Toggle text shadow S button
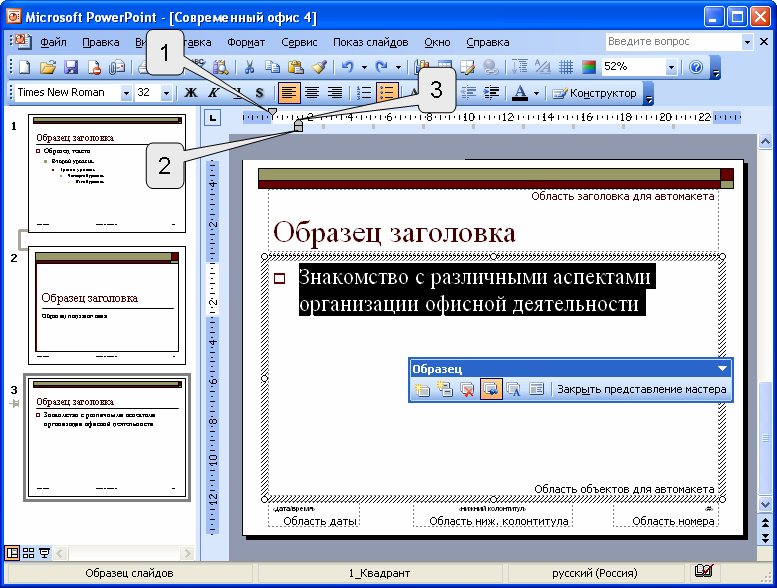This screenshot has height=588, width=777. 259,93
